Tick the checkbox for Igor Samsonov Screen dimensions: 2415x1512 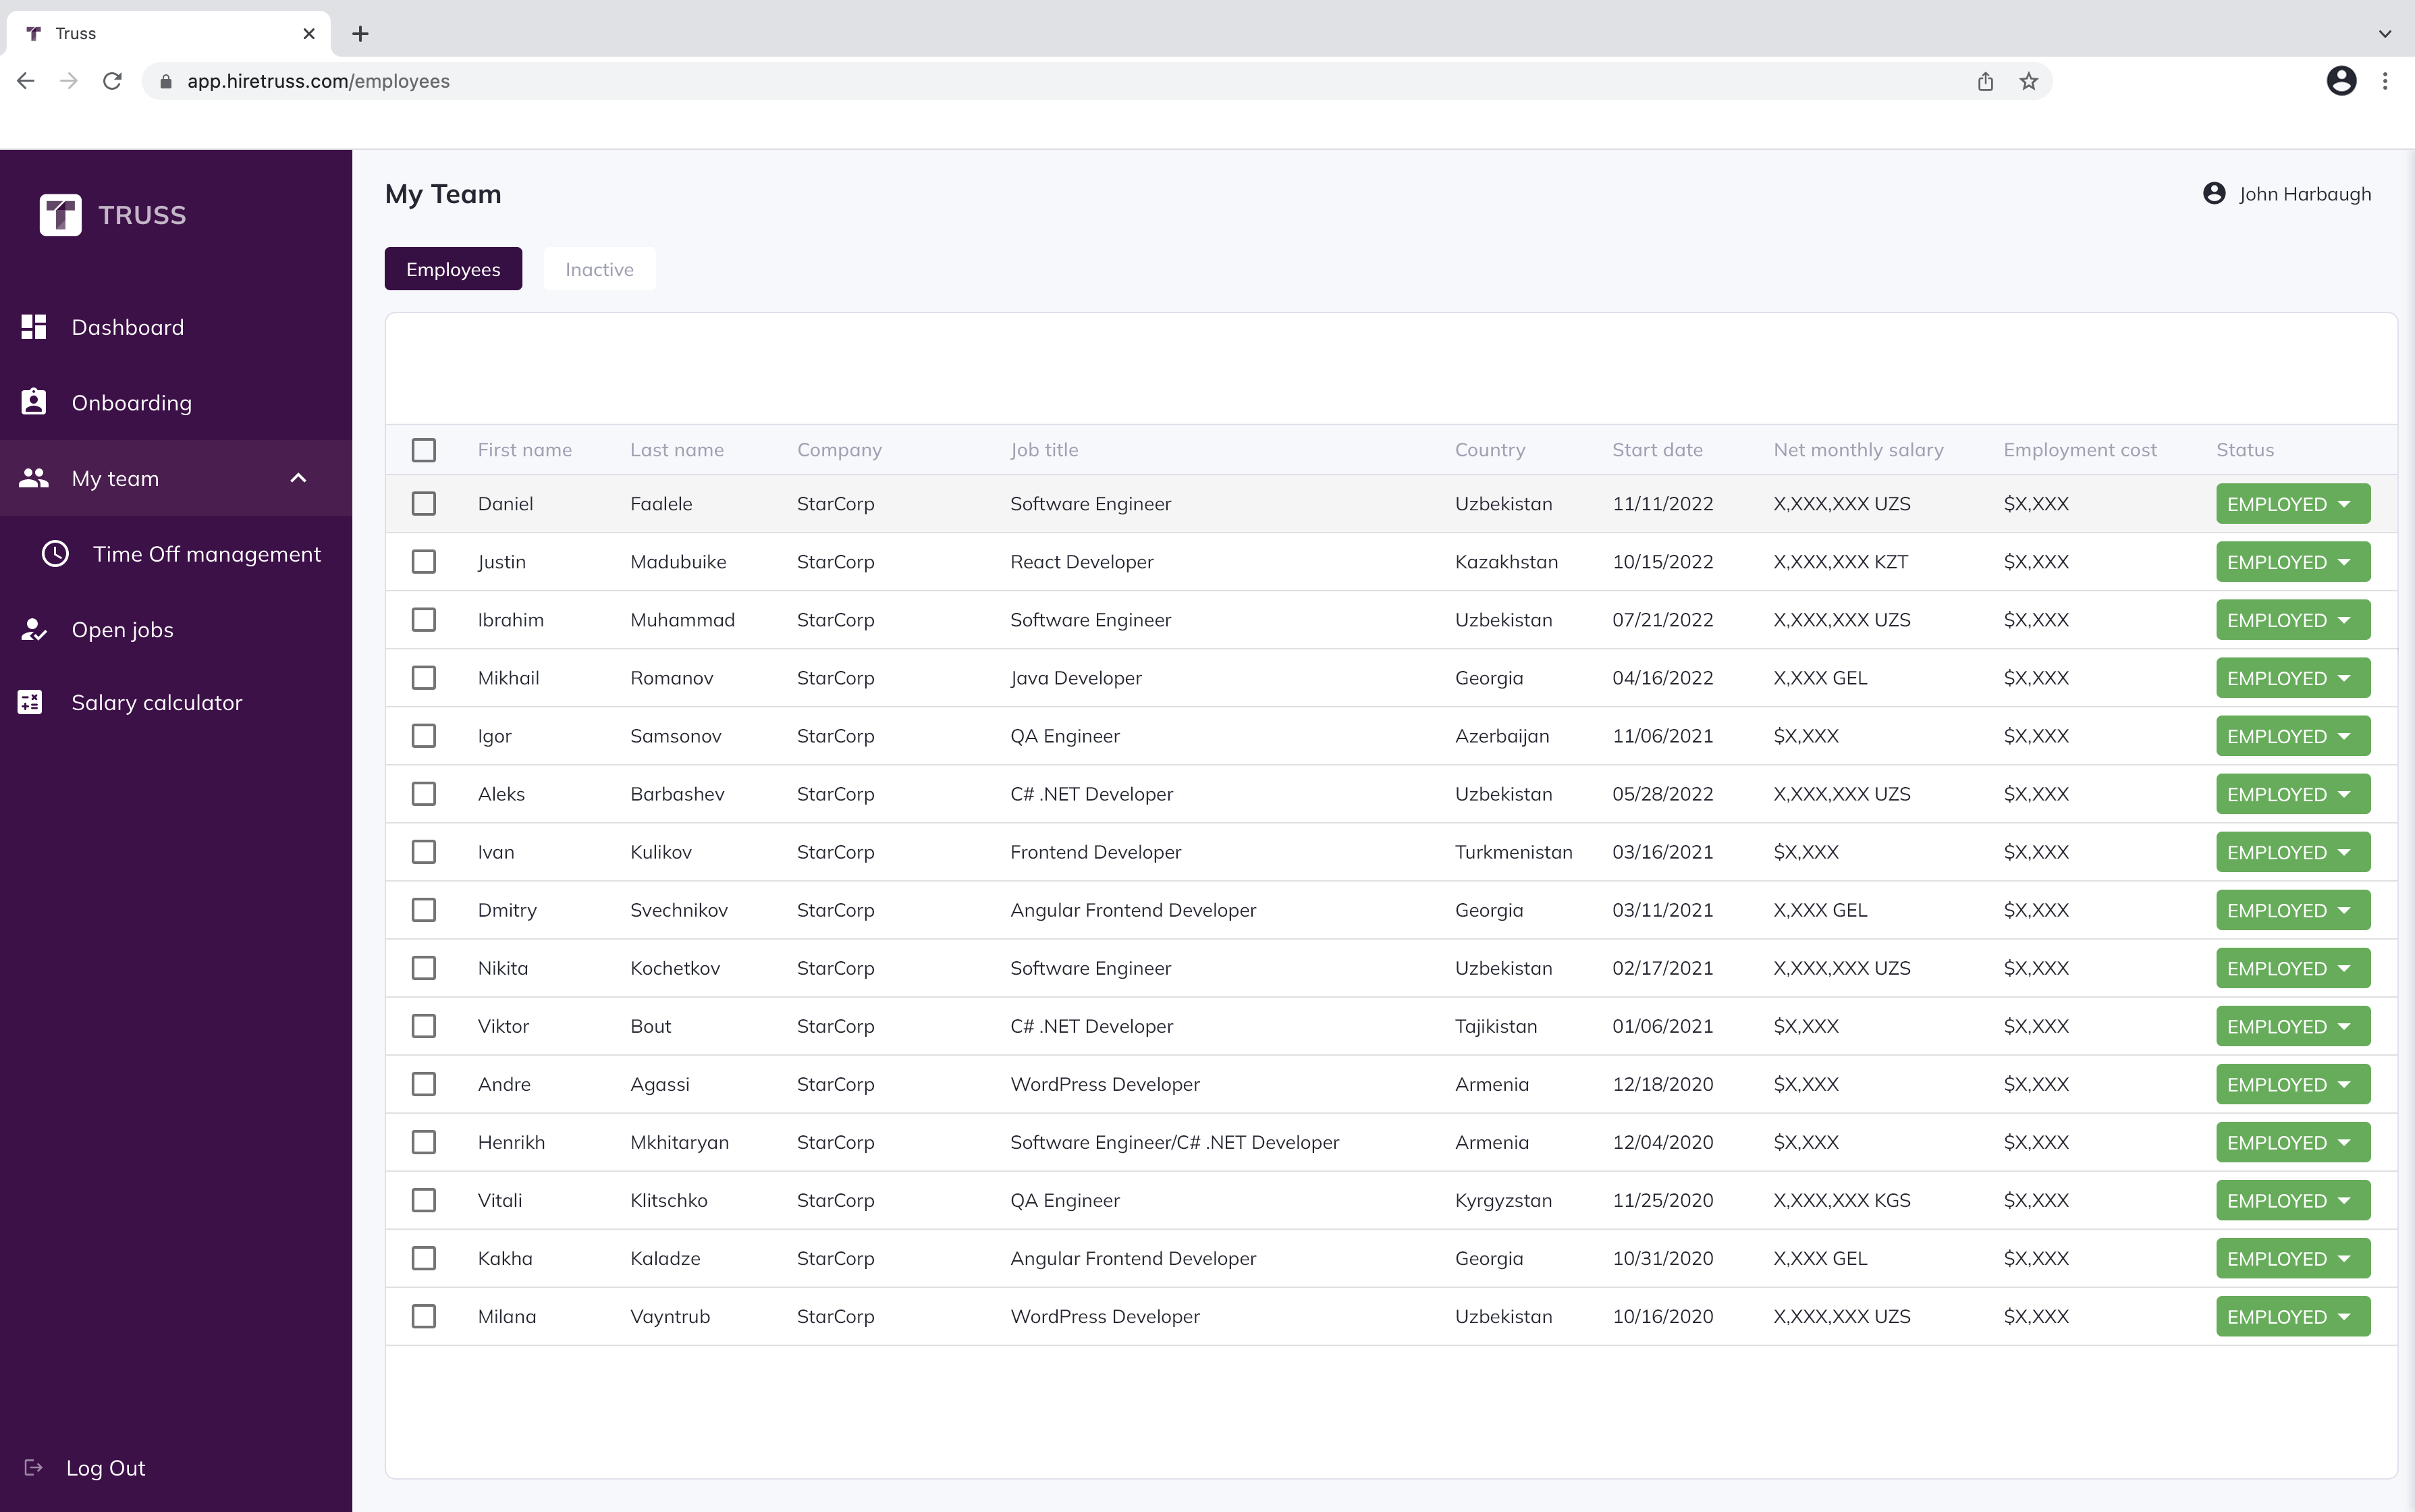point(424,736)
